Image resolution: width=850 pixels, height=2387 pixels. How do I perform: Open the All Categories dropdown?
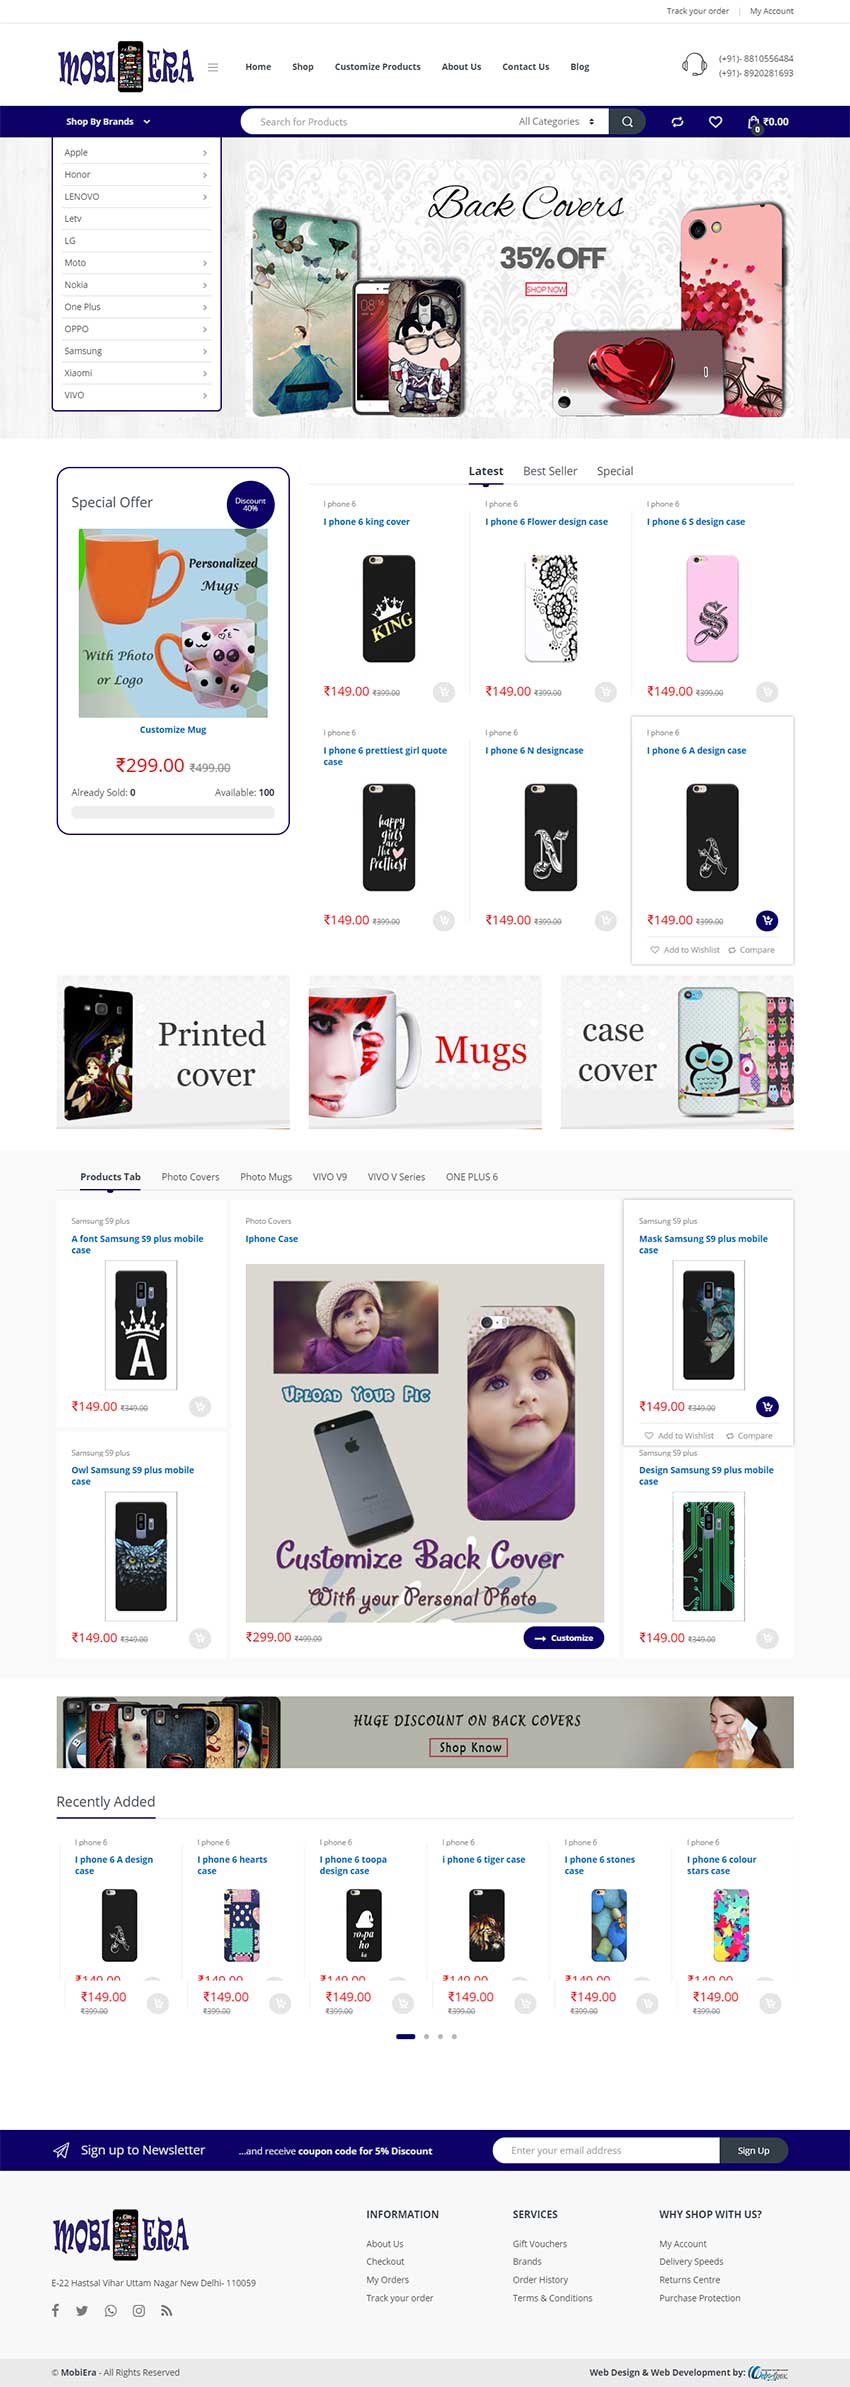[x=556, y=122]
